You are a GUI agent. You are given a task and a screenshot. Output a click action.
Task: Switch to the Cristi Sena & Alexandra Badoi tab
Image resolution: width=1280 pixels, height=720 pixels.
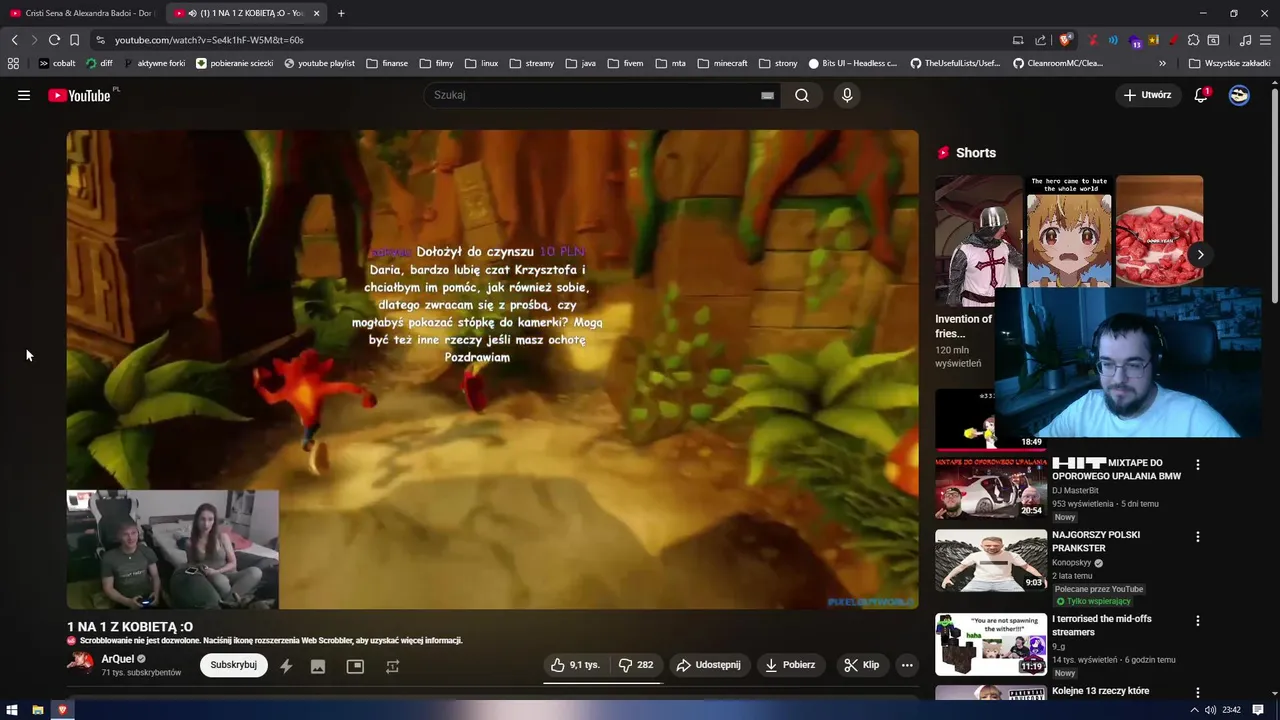coord(82,13)
